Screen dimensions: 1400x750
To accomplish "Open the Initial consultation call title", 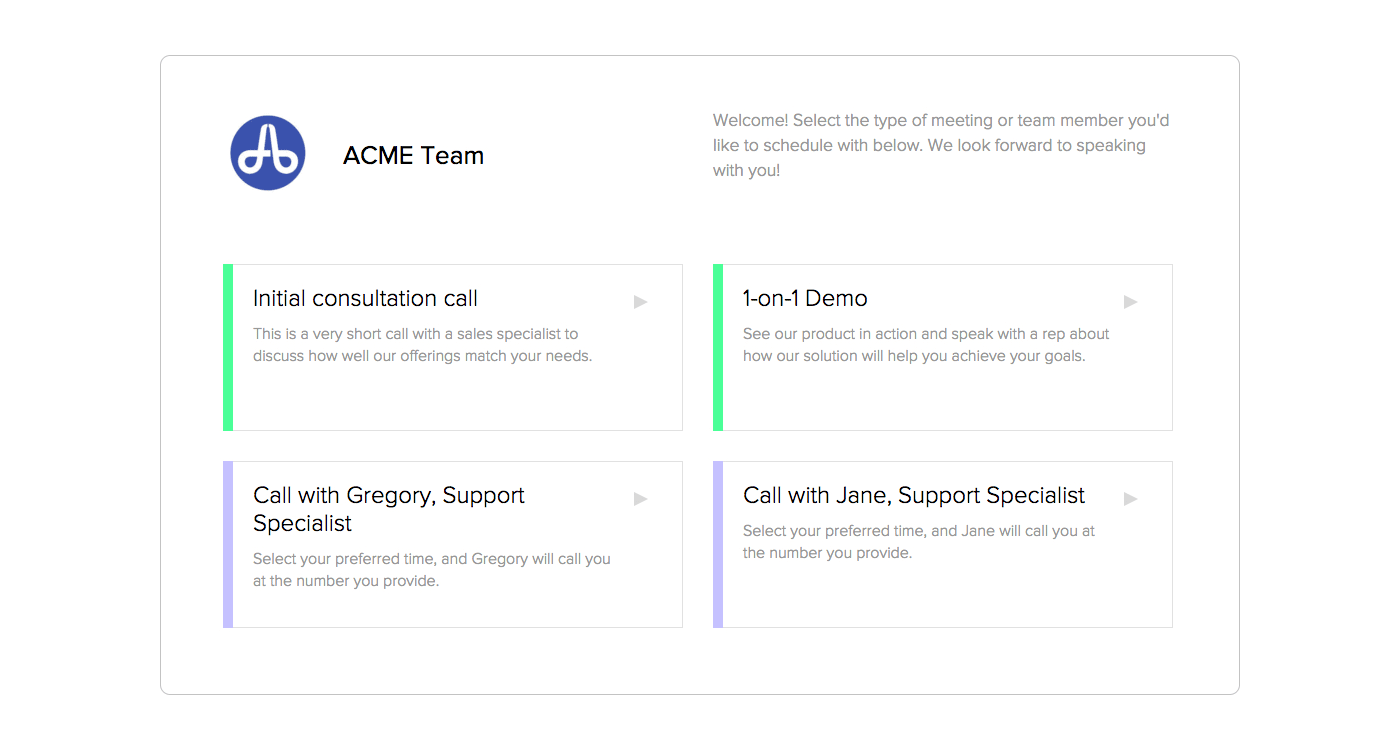I will (365, 299).
